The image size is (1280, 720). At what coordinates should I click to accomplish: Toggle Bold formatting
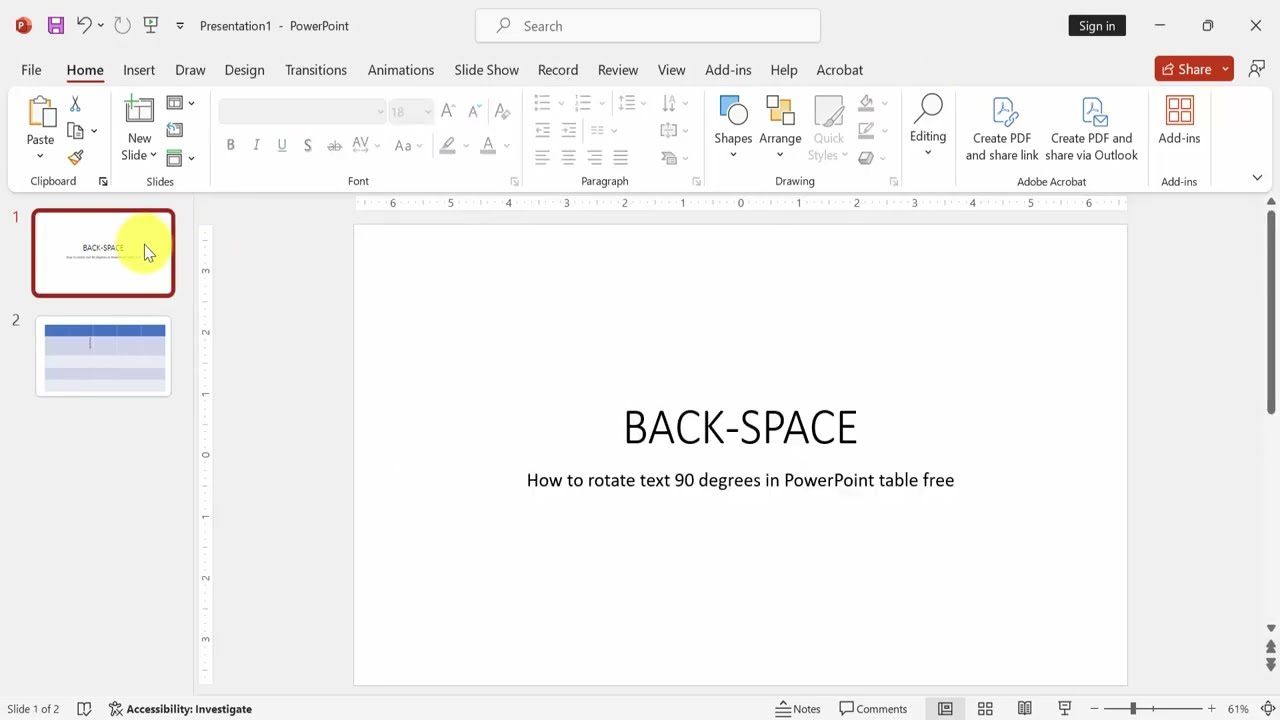[230, 145]
